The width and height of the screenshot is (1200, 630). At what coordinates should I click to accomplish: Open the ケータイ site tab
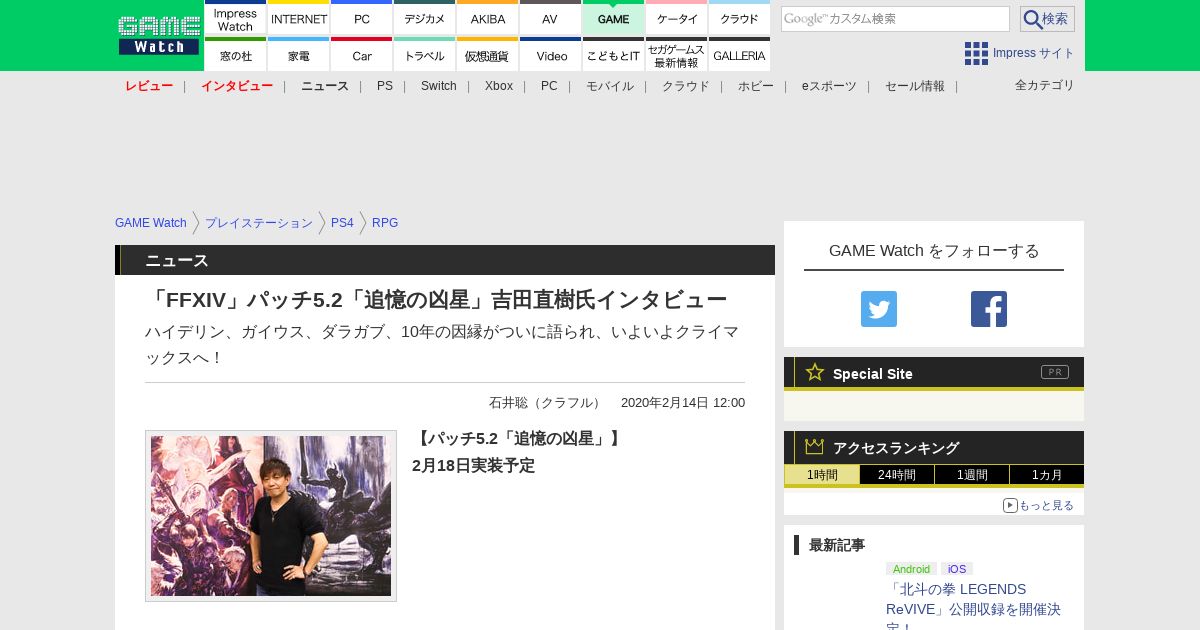point(677,18)
